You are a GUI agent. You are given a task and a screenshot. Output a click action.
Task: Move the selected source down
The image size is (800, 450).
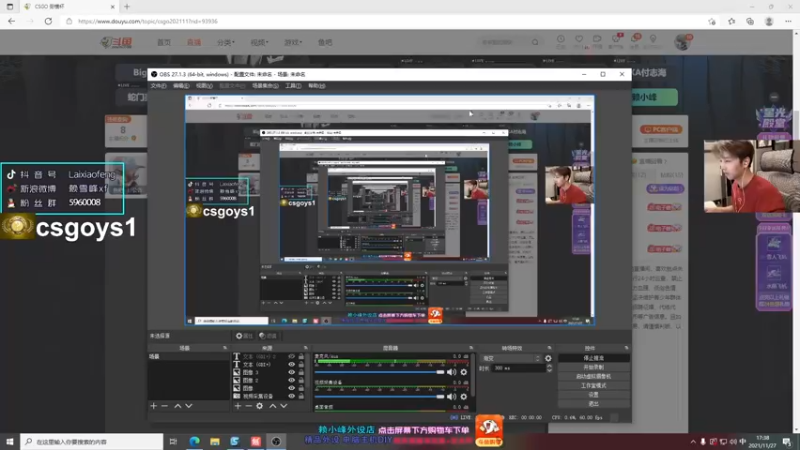[284, 406]
